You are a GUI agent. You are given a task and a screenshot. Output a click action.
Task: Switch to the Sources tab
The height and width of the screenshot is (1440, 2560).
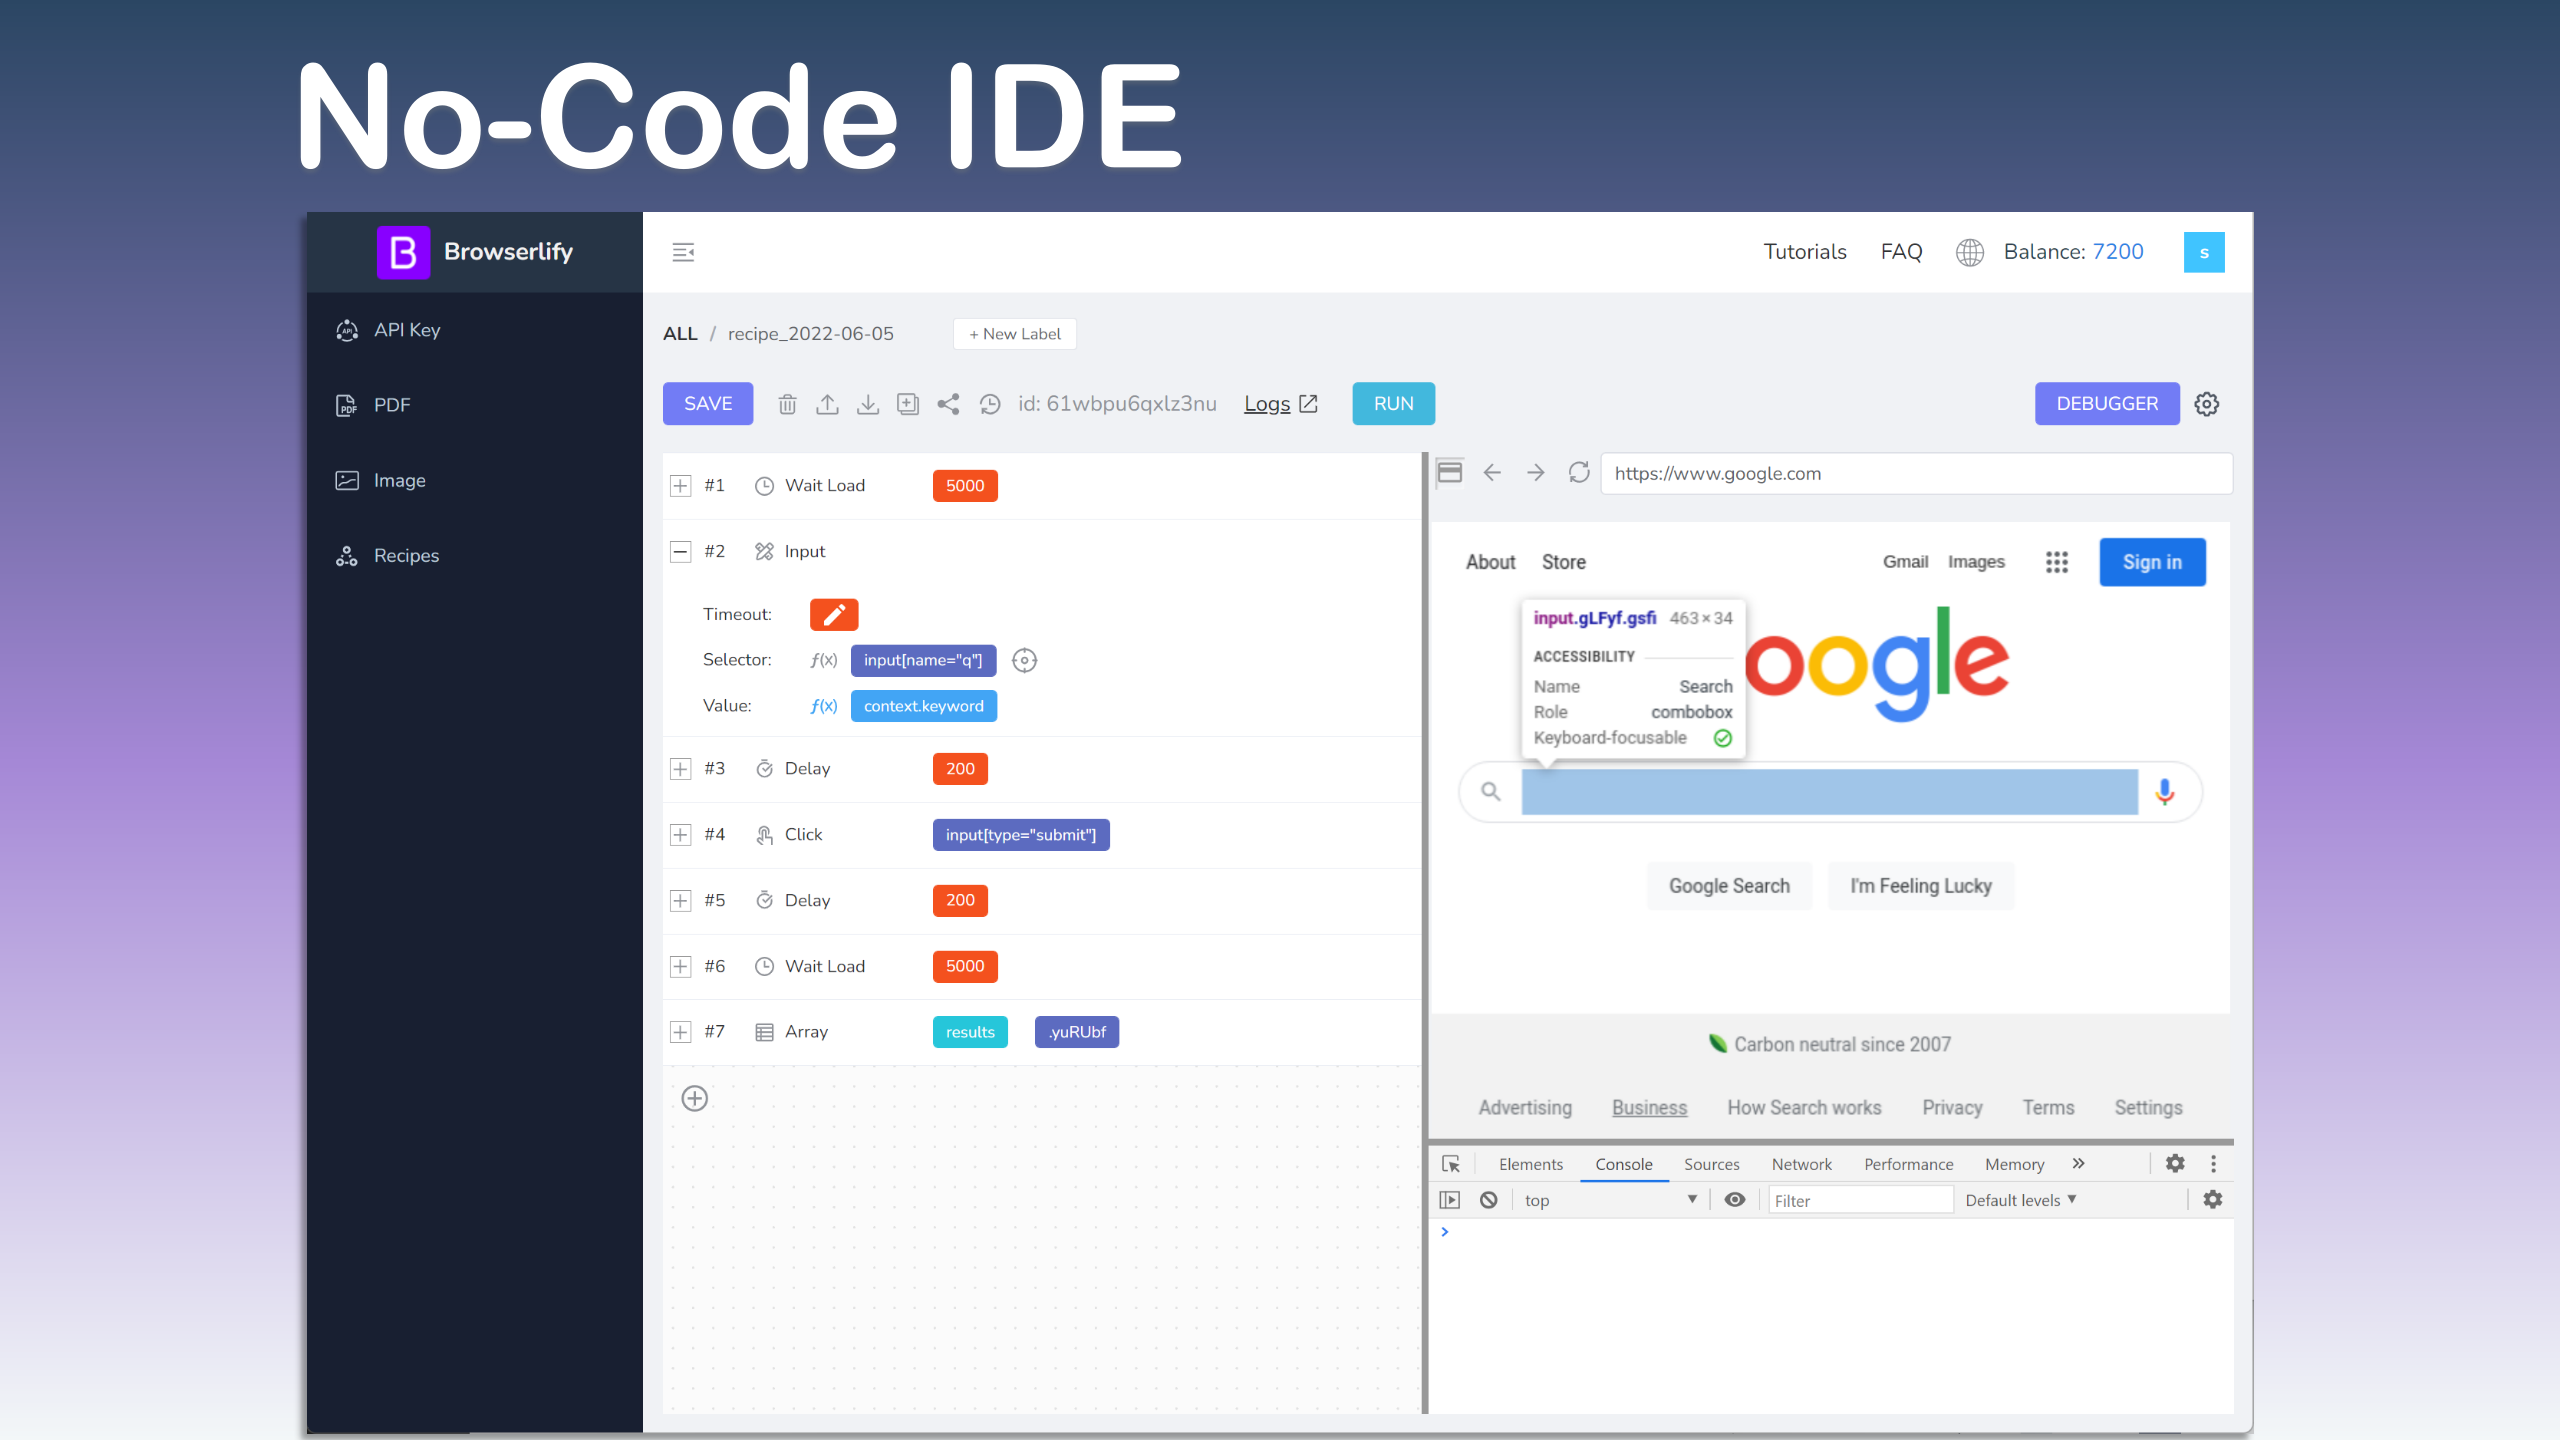click(1711, 1164)
